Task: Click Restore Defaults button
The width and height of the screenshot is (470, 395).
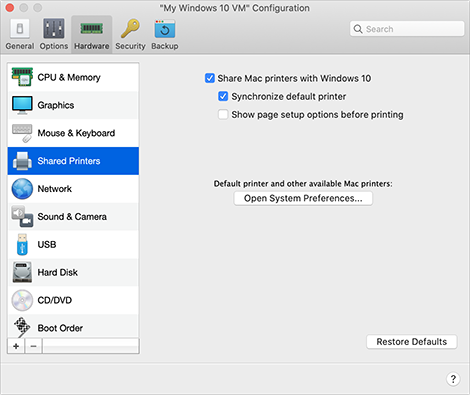Action: coord(412,342)
